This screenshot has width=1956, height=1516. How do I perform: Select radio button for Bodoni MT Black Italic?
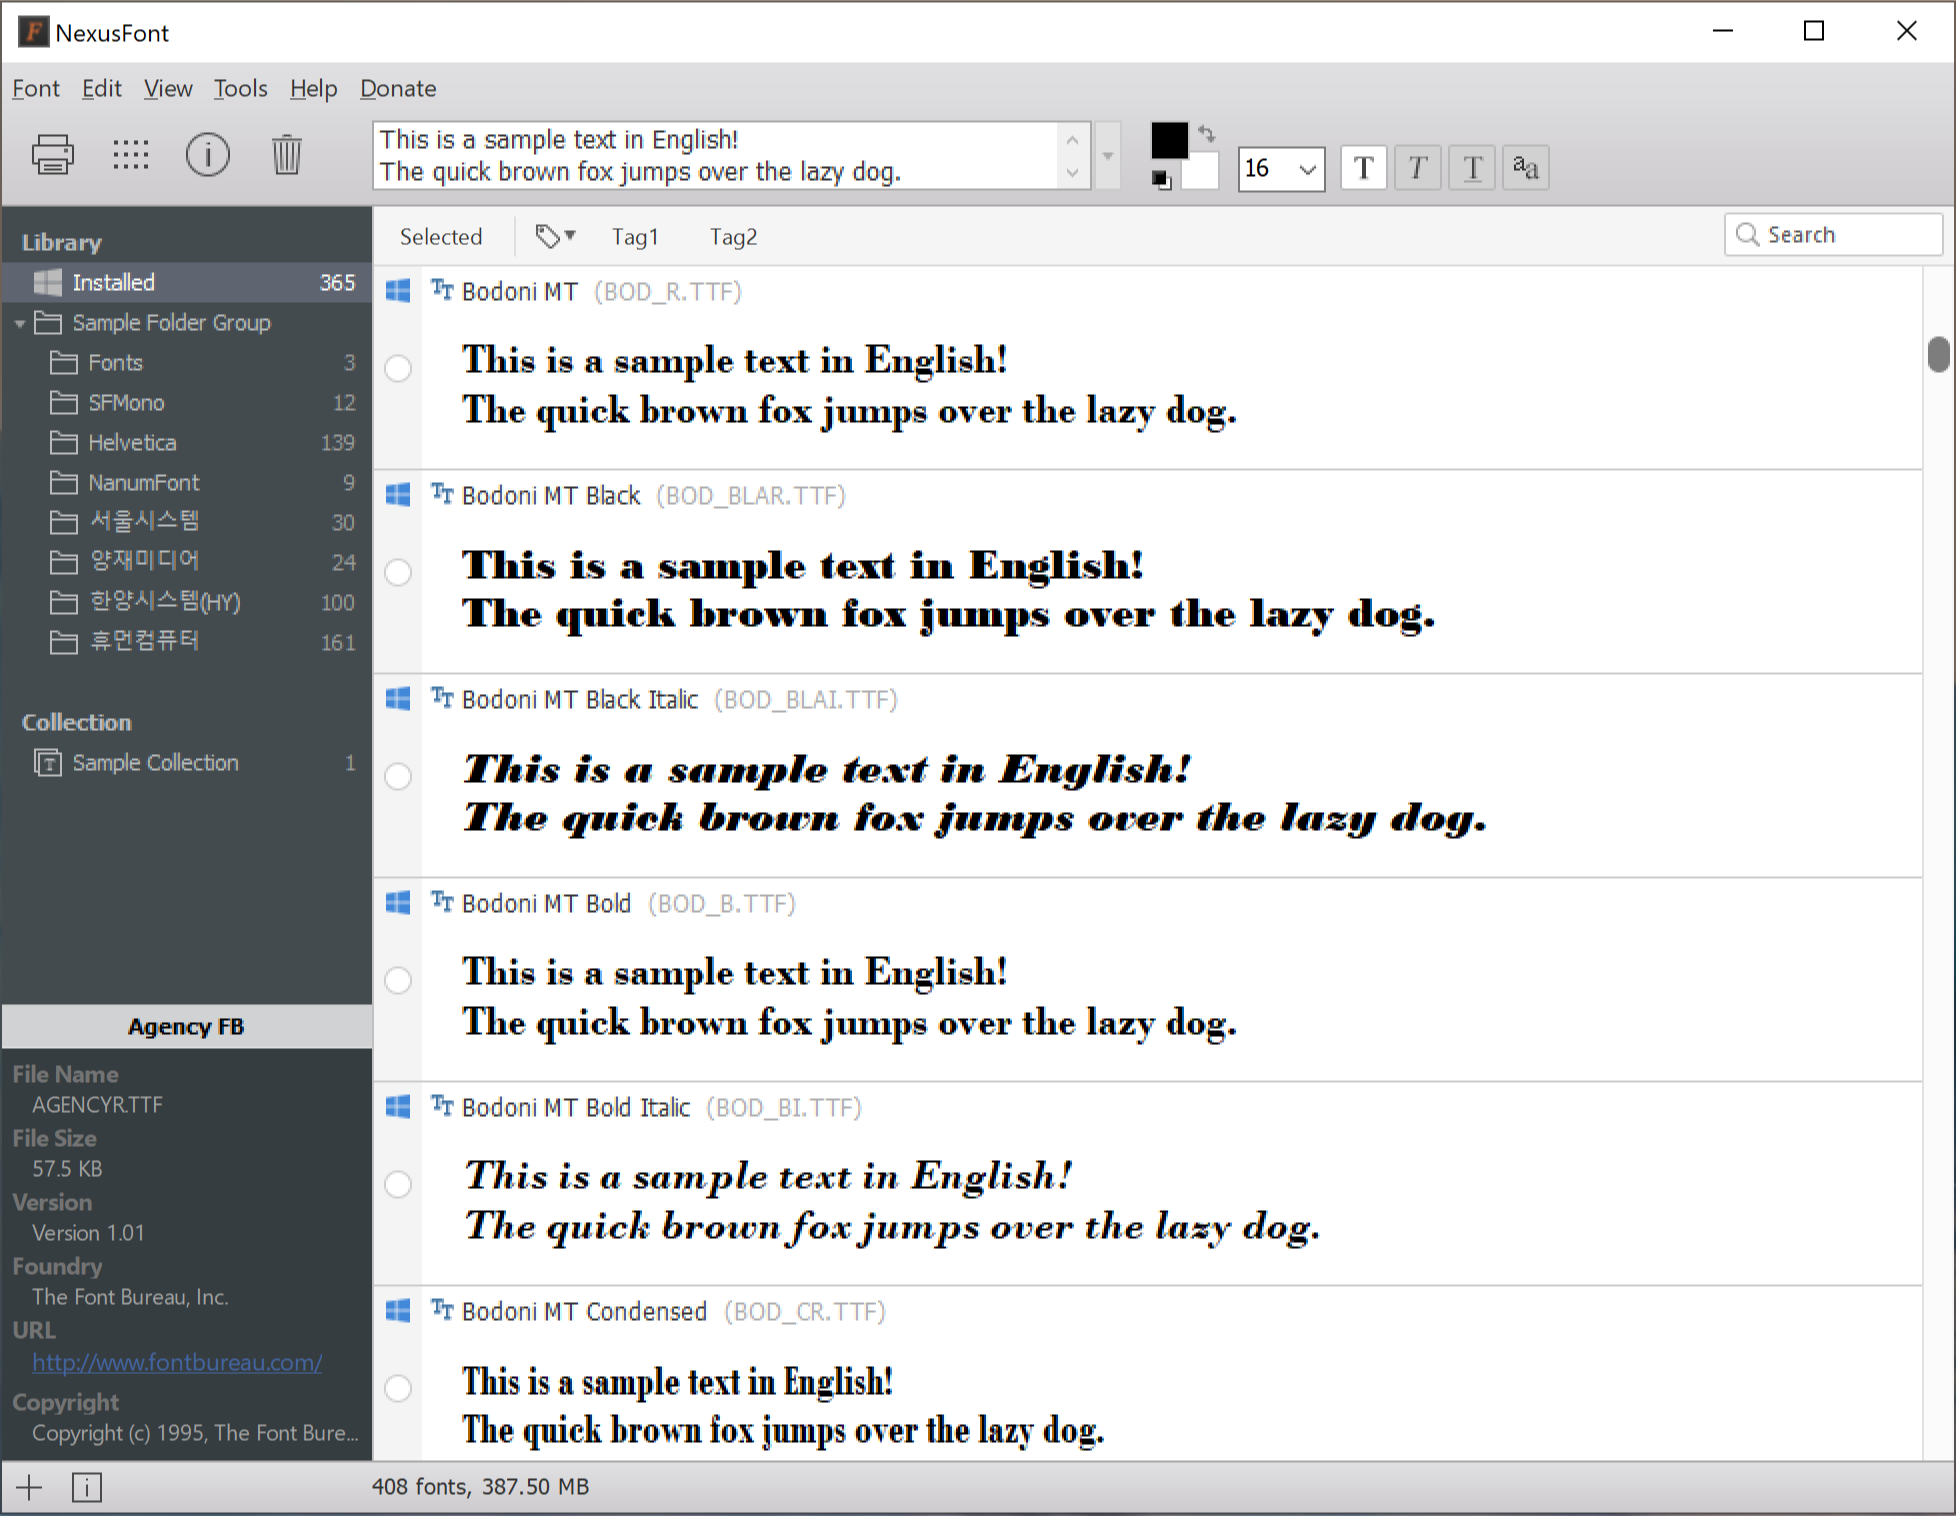pyautogui.click(x=400, y=776)
